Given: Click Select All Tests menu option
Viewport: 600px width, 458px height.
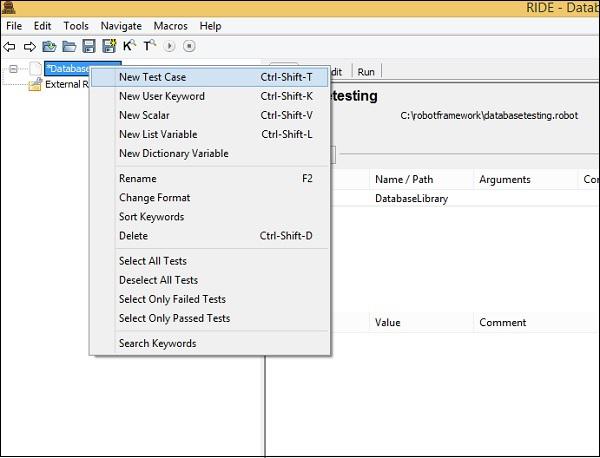Looking at the screenshot, I should point(152,261).
